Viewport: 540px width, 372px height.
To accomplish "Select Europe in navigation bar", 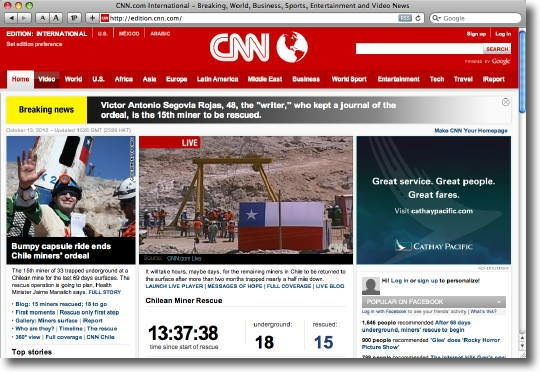I will click(176, 79).
